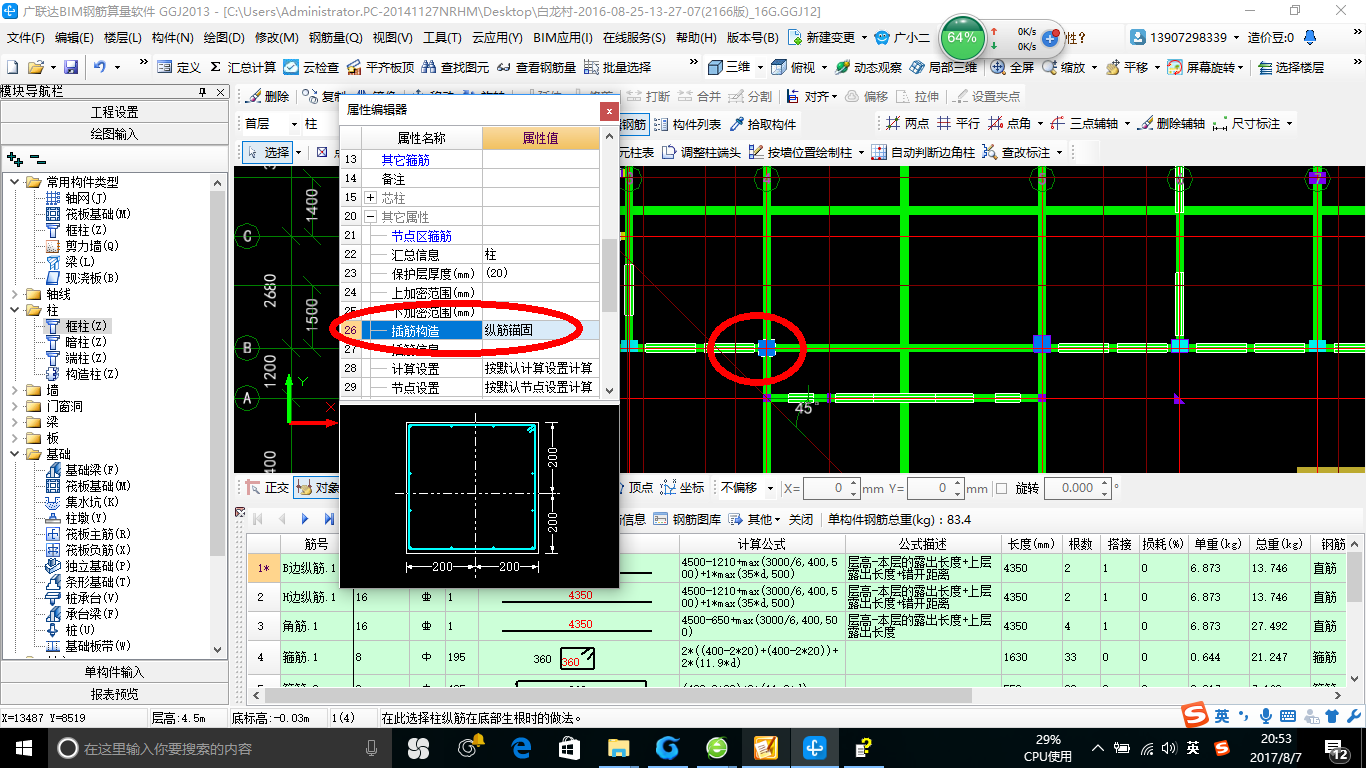Expand the 门窗洞 tree folder
Viewport: 1366px width, 768px height.
[x=15, y=406]
